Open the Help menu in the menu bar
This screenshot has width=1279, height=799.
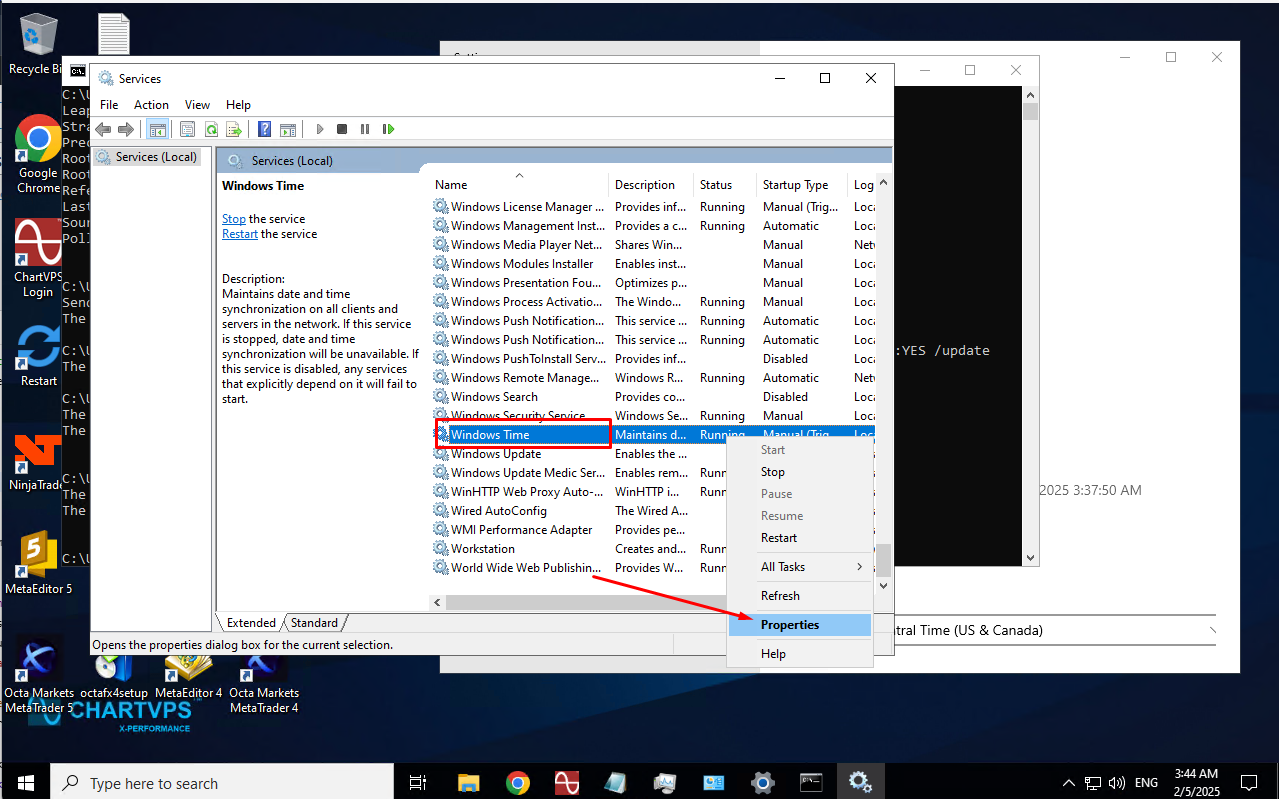(238, 105)
